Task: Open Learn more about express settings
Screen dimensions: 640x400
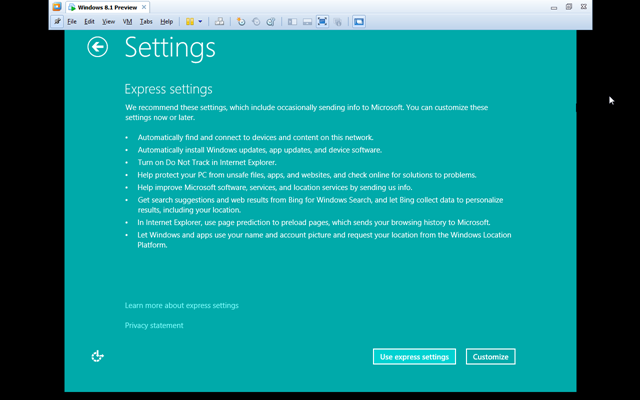Action: [182, 305]
